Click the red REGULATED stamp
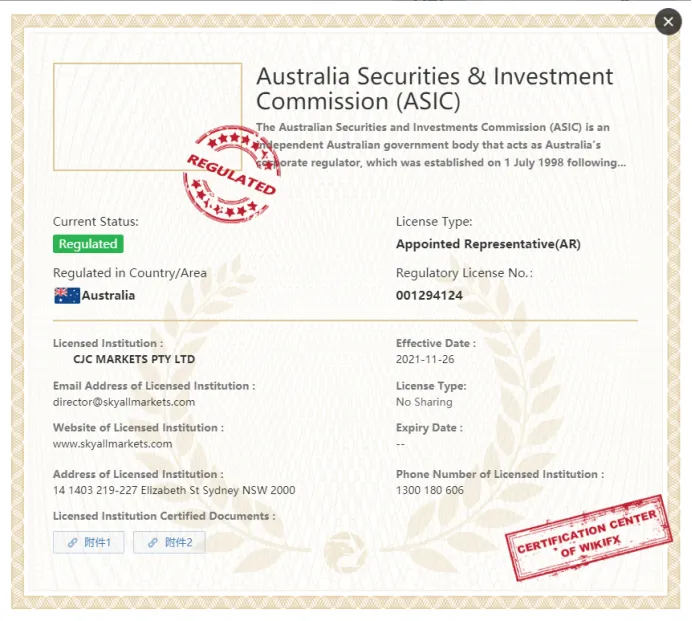Viewport: 692px width, 621px height. click(232, 174)
